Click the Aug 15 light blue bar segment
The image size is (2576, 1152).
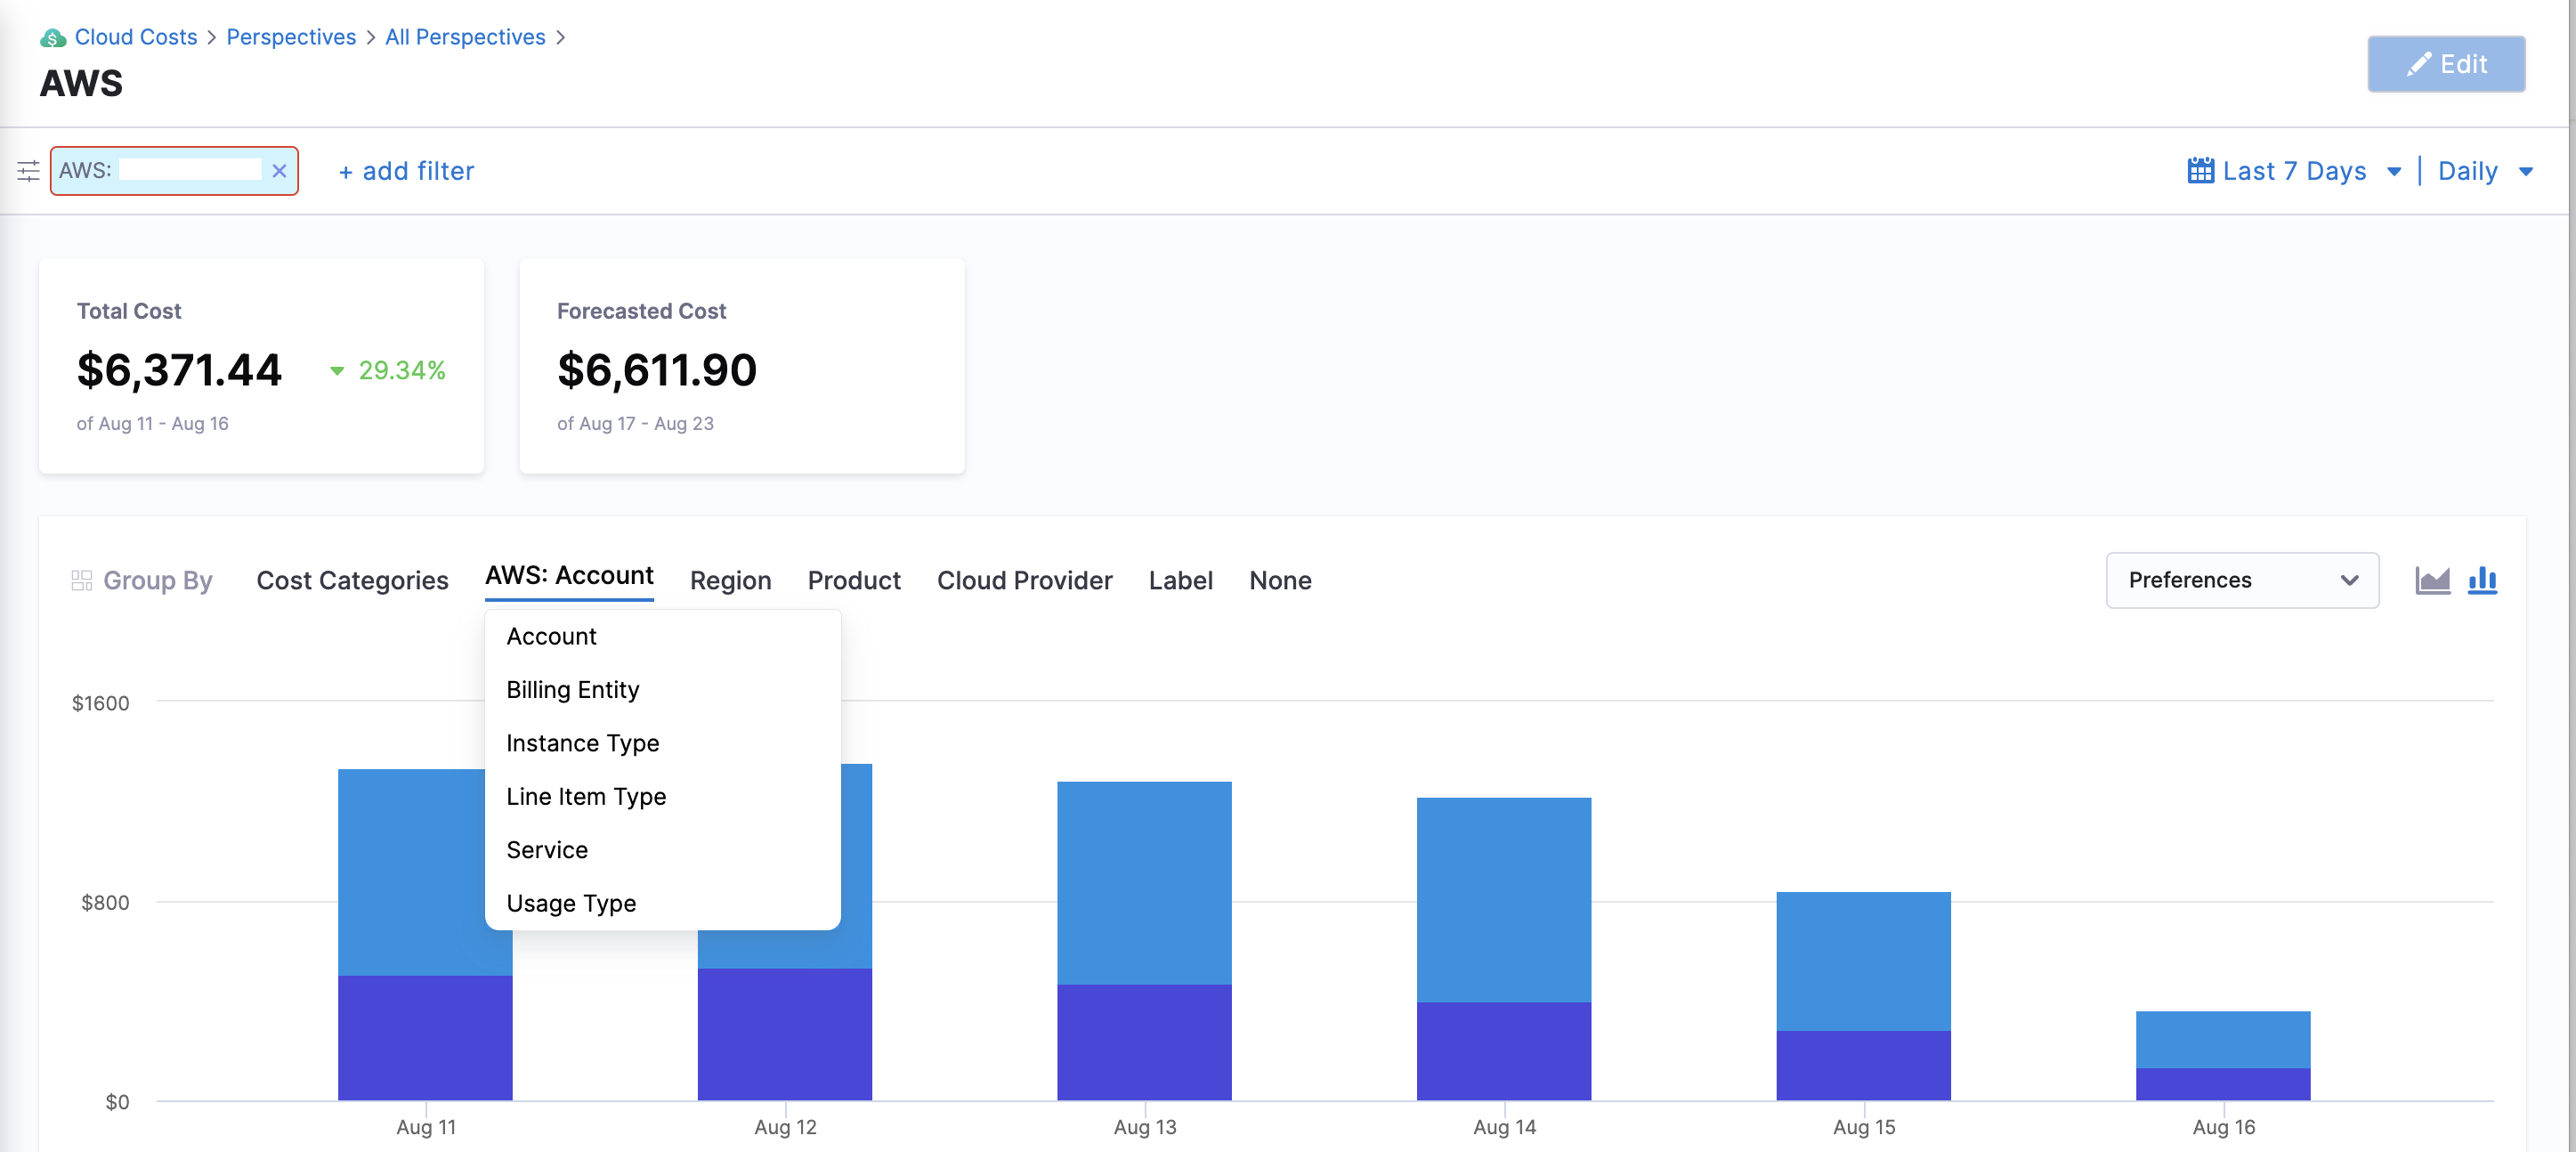[x=1863, y=961]
